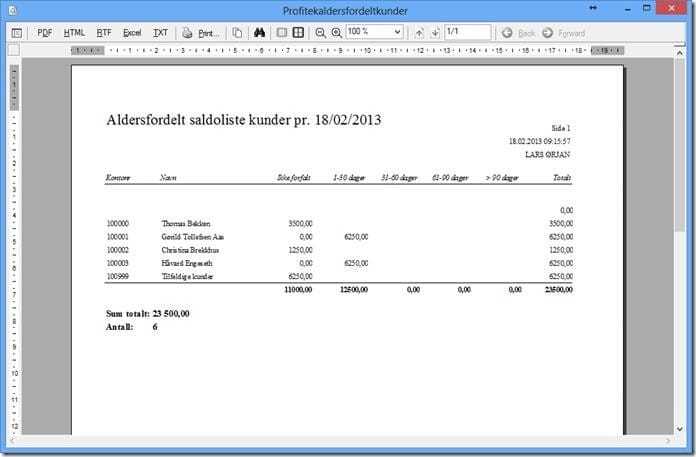Viewport: 696px width, 457px height.
Task: Click the page number field showing 1/1
Action: pos(466,33)
